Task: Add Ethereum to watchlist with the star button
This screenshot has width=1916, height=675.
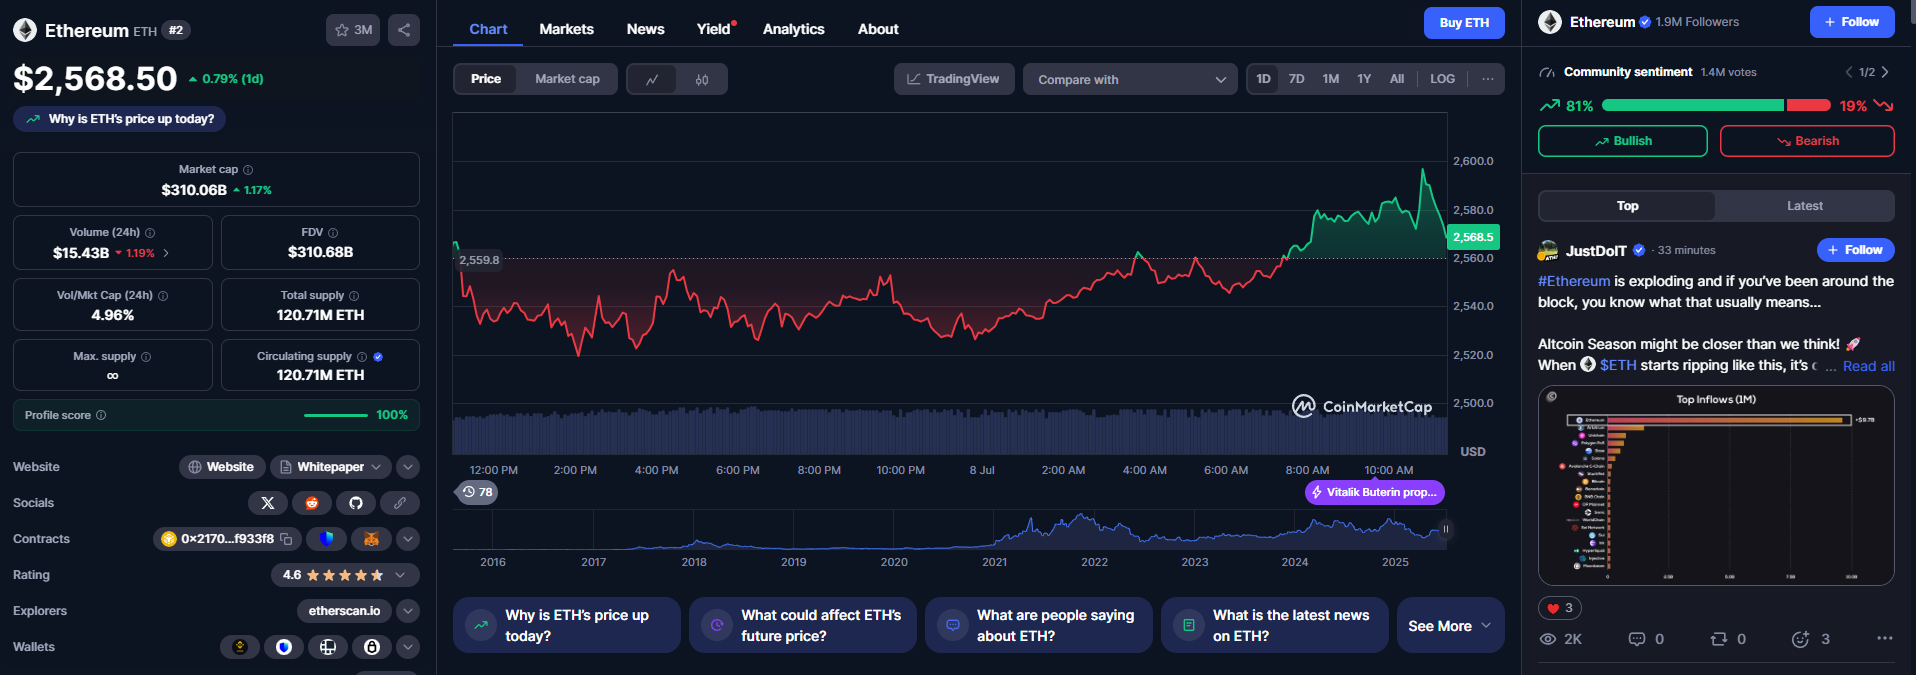Action: (x=353, y=30)
